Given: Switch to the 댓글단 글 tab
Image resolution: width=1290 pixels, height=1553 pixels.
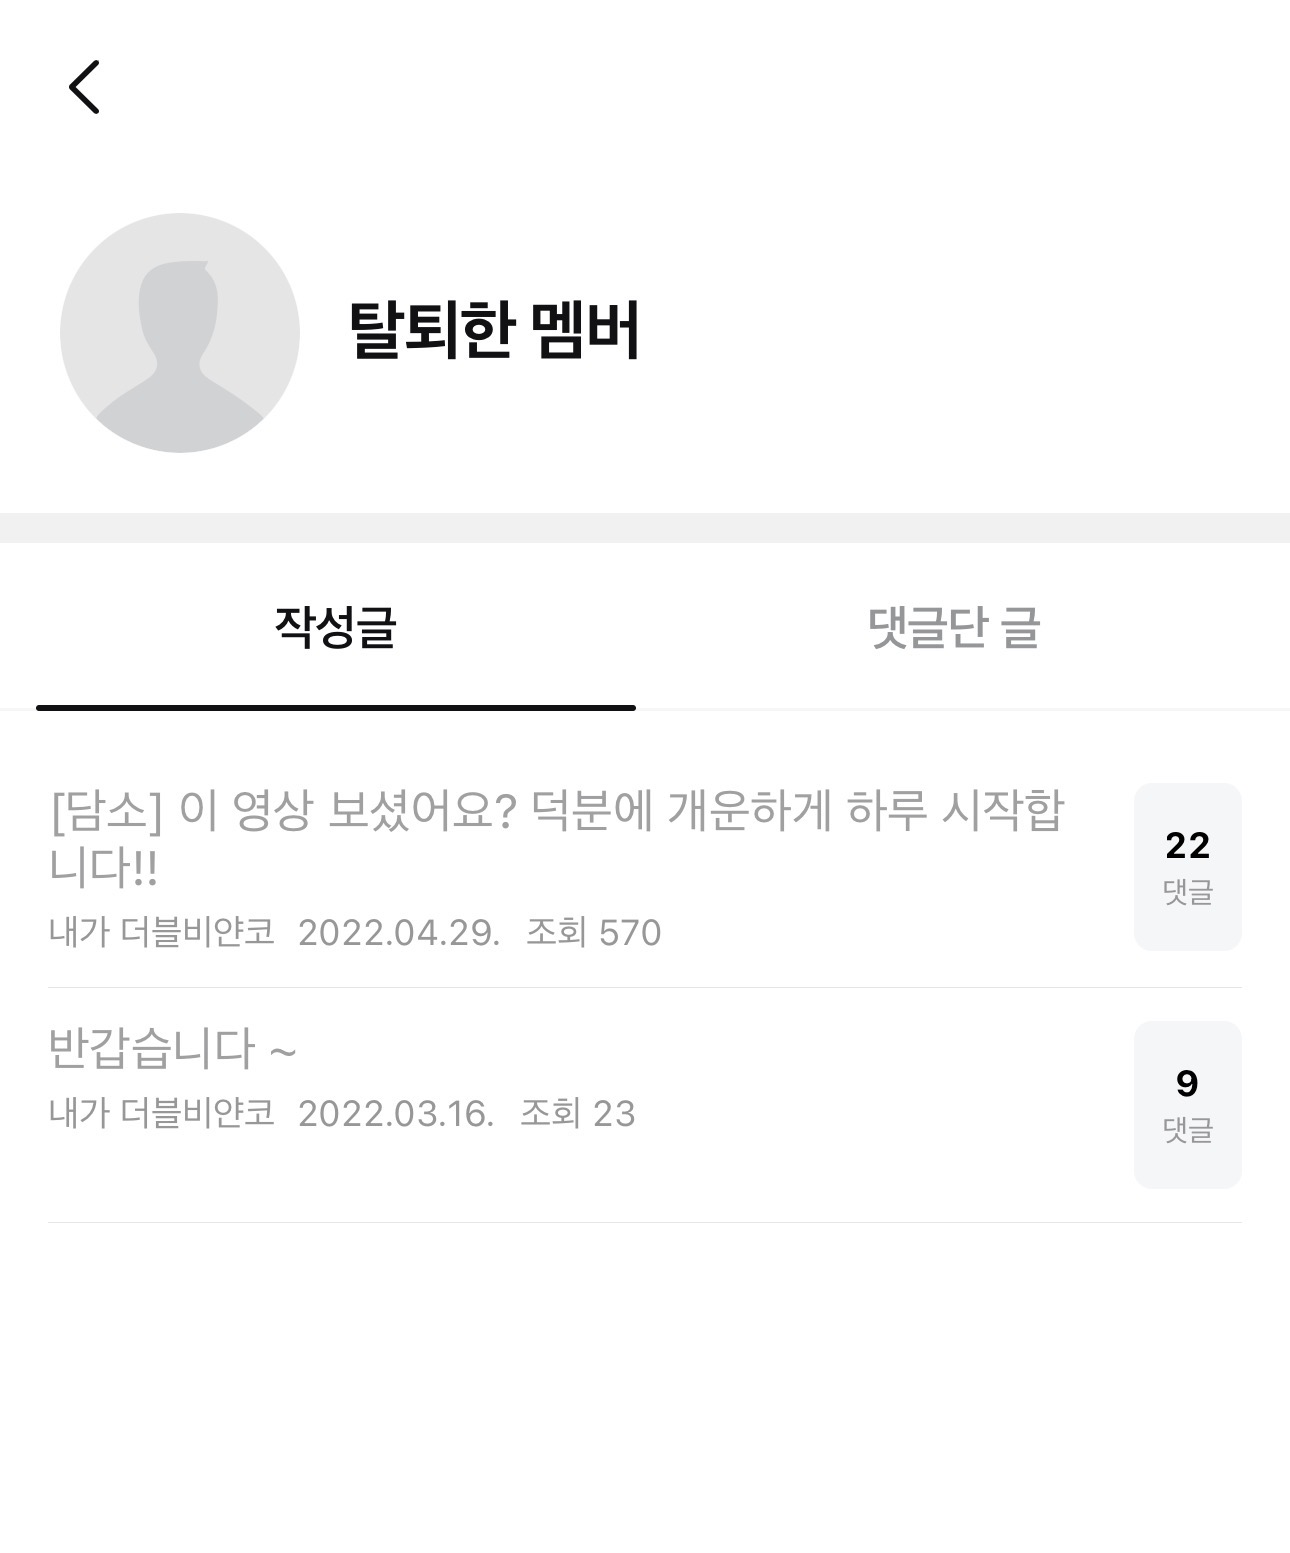Looking at the screenshot, I should (x=954, y=628).
